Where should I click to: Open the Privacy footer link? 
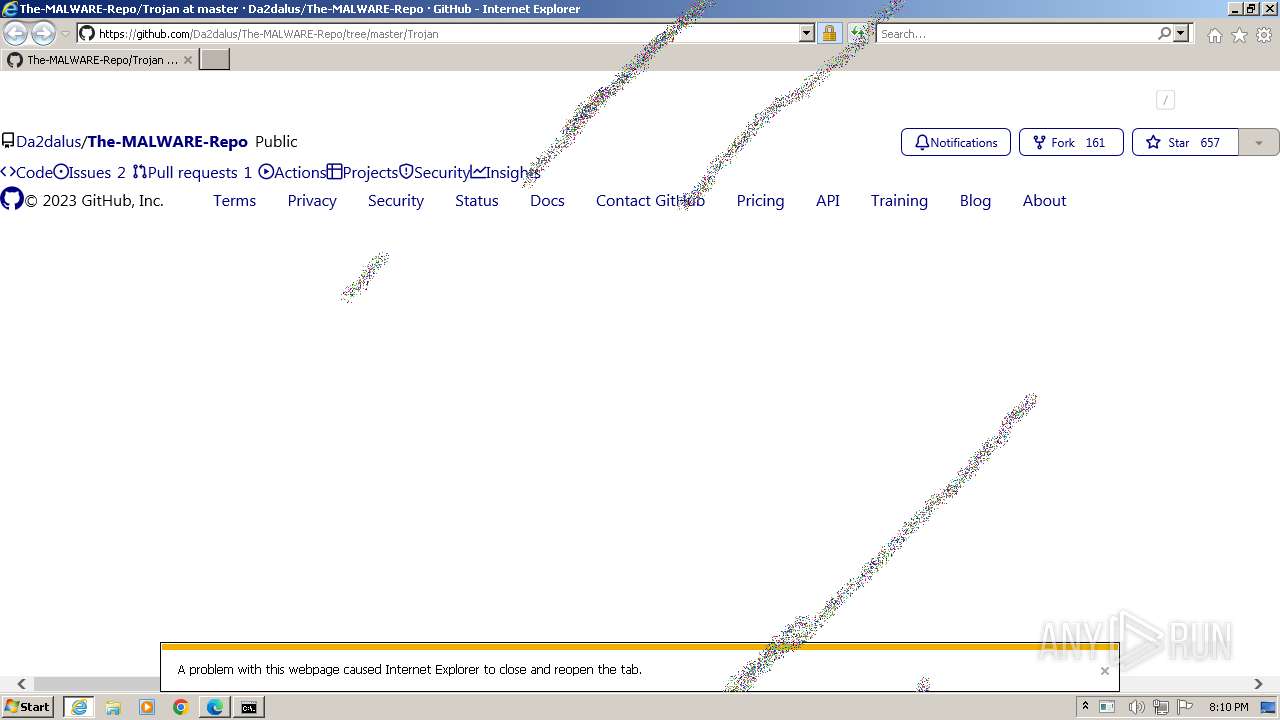click(312, 200)
